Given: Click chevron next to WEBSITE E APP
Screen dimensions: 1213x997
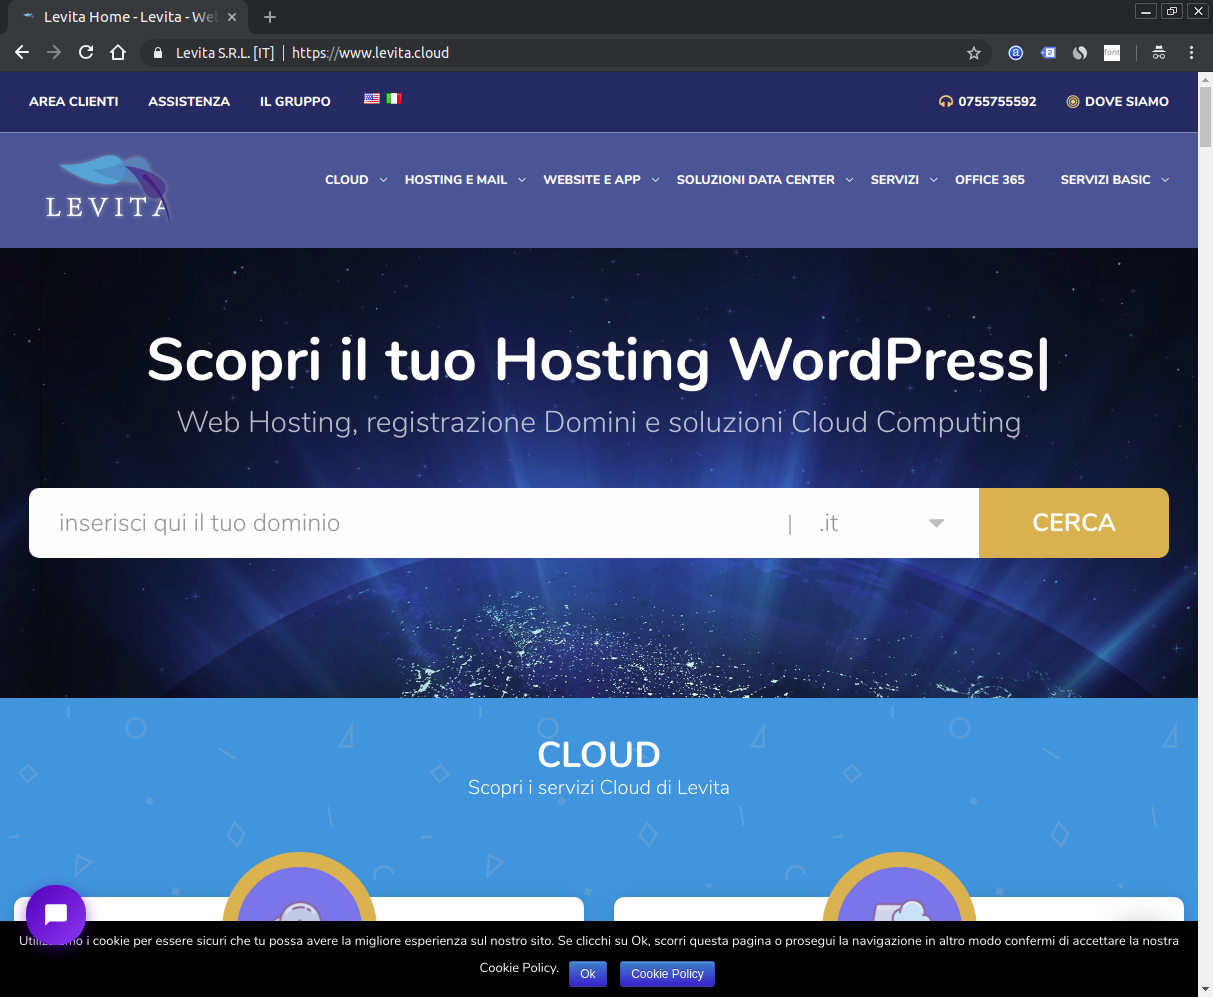Looking at the screenshot, I should tap(655, 180).
